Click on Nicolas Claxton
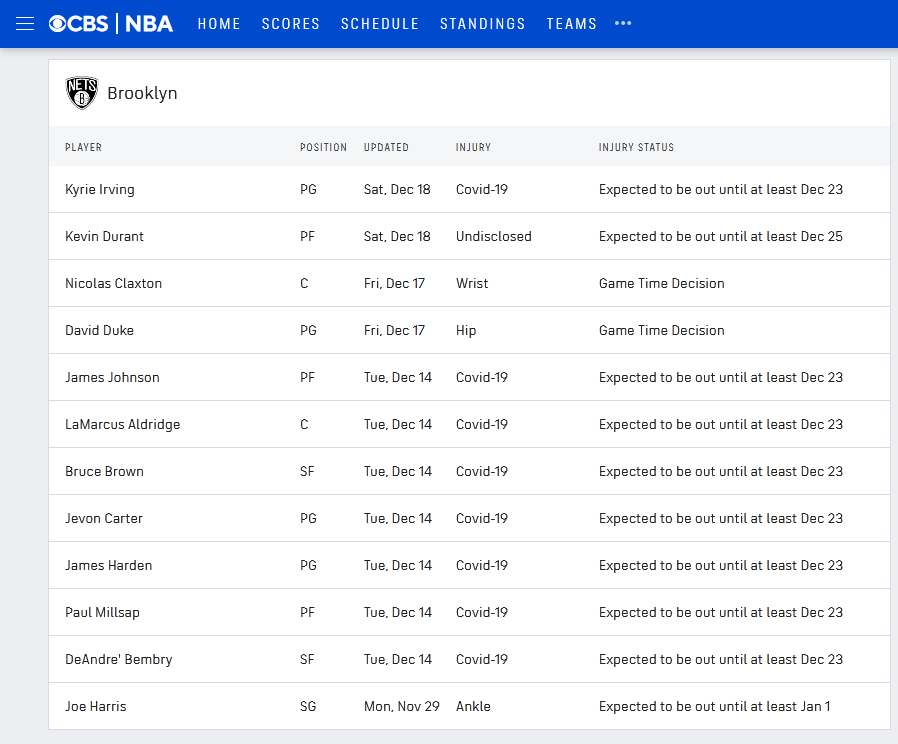The image size is (898, 744). 113,284
